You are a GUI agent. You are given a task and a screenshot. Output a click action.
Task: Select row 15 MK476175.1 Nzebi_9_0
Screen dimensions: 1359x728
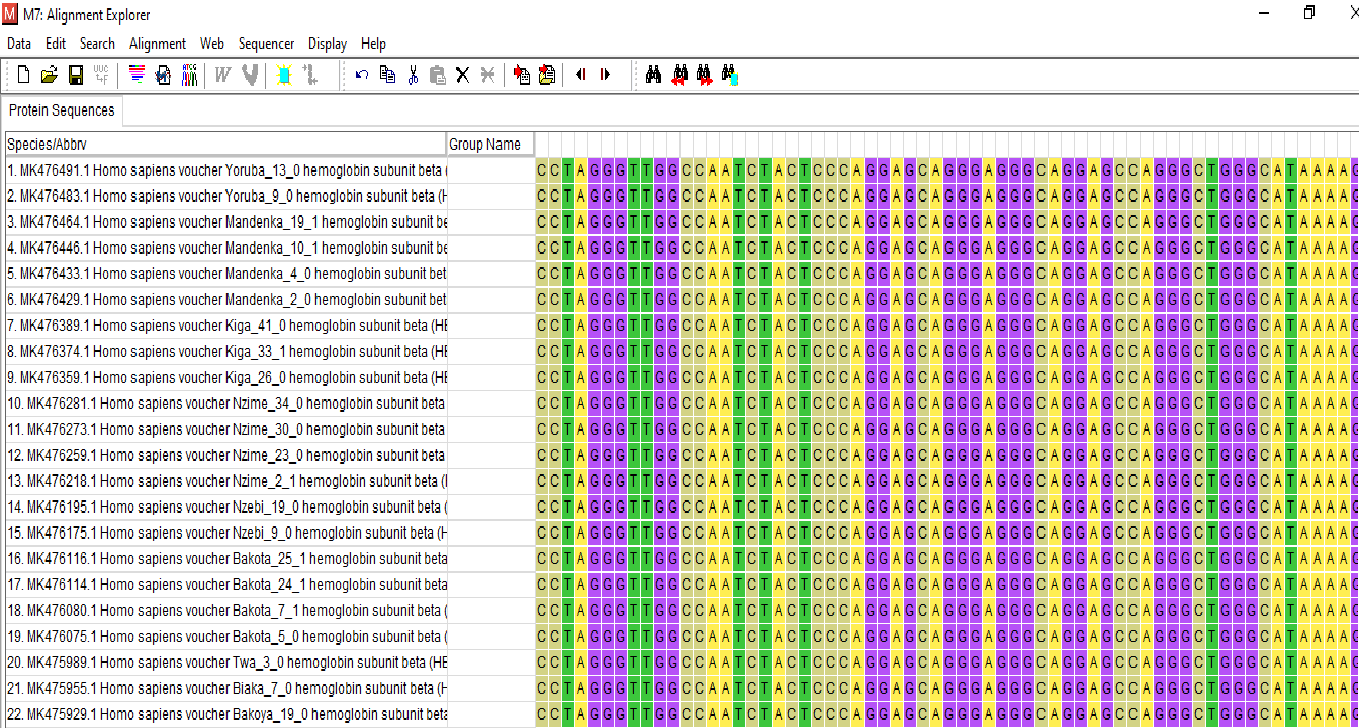pos(226,533)
